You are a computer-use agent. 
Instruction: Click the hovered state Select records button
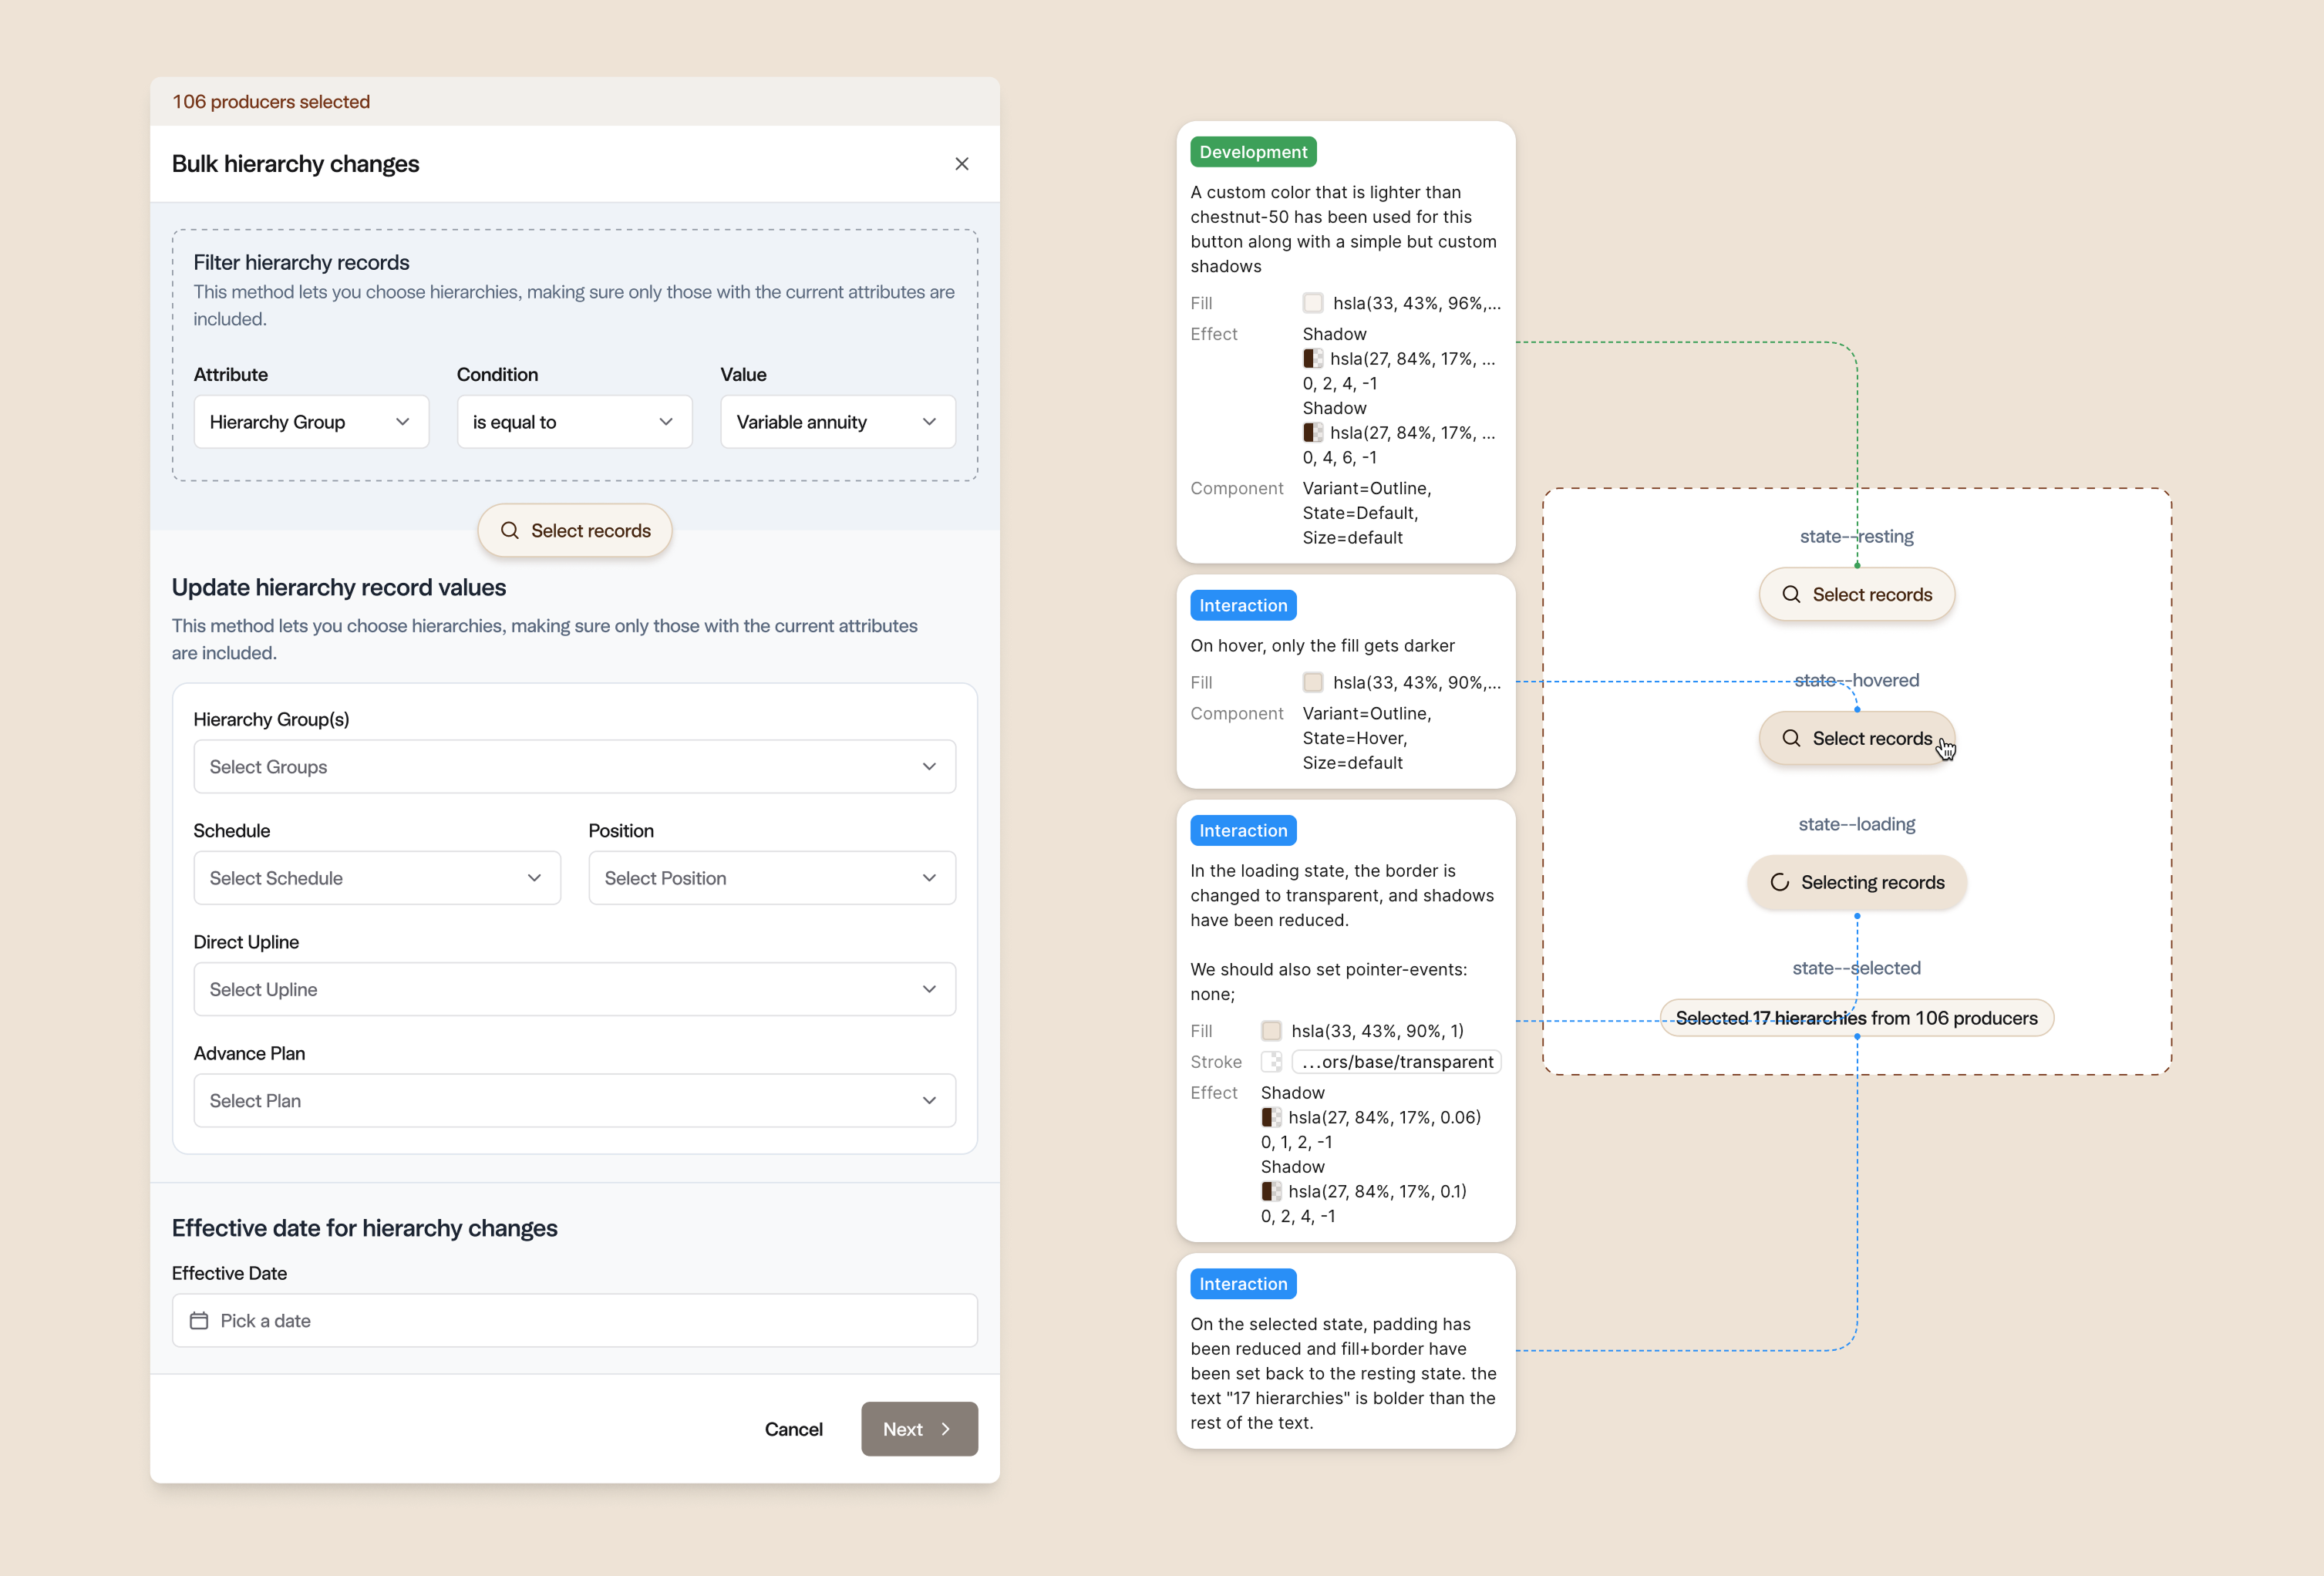(x=1857, y=739)
